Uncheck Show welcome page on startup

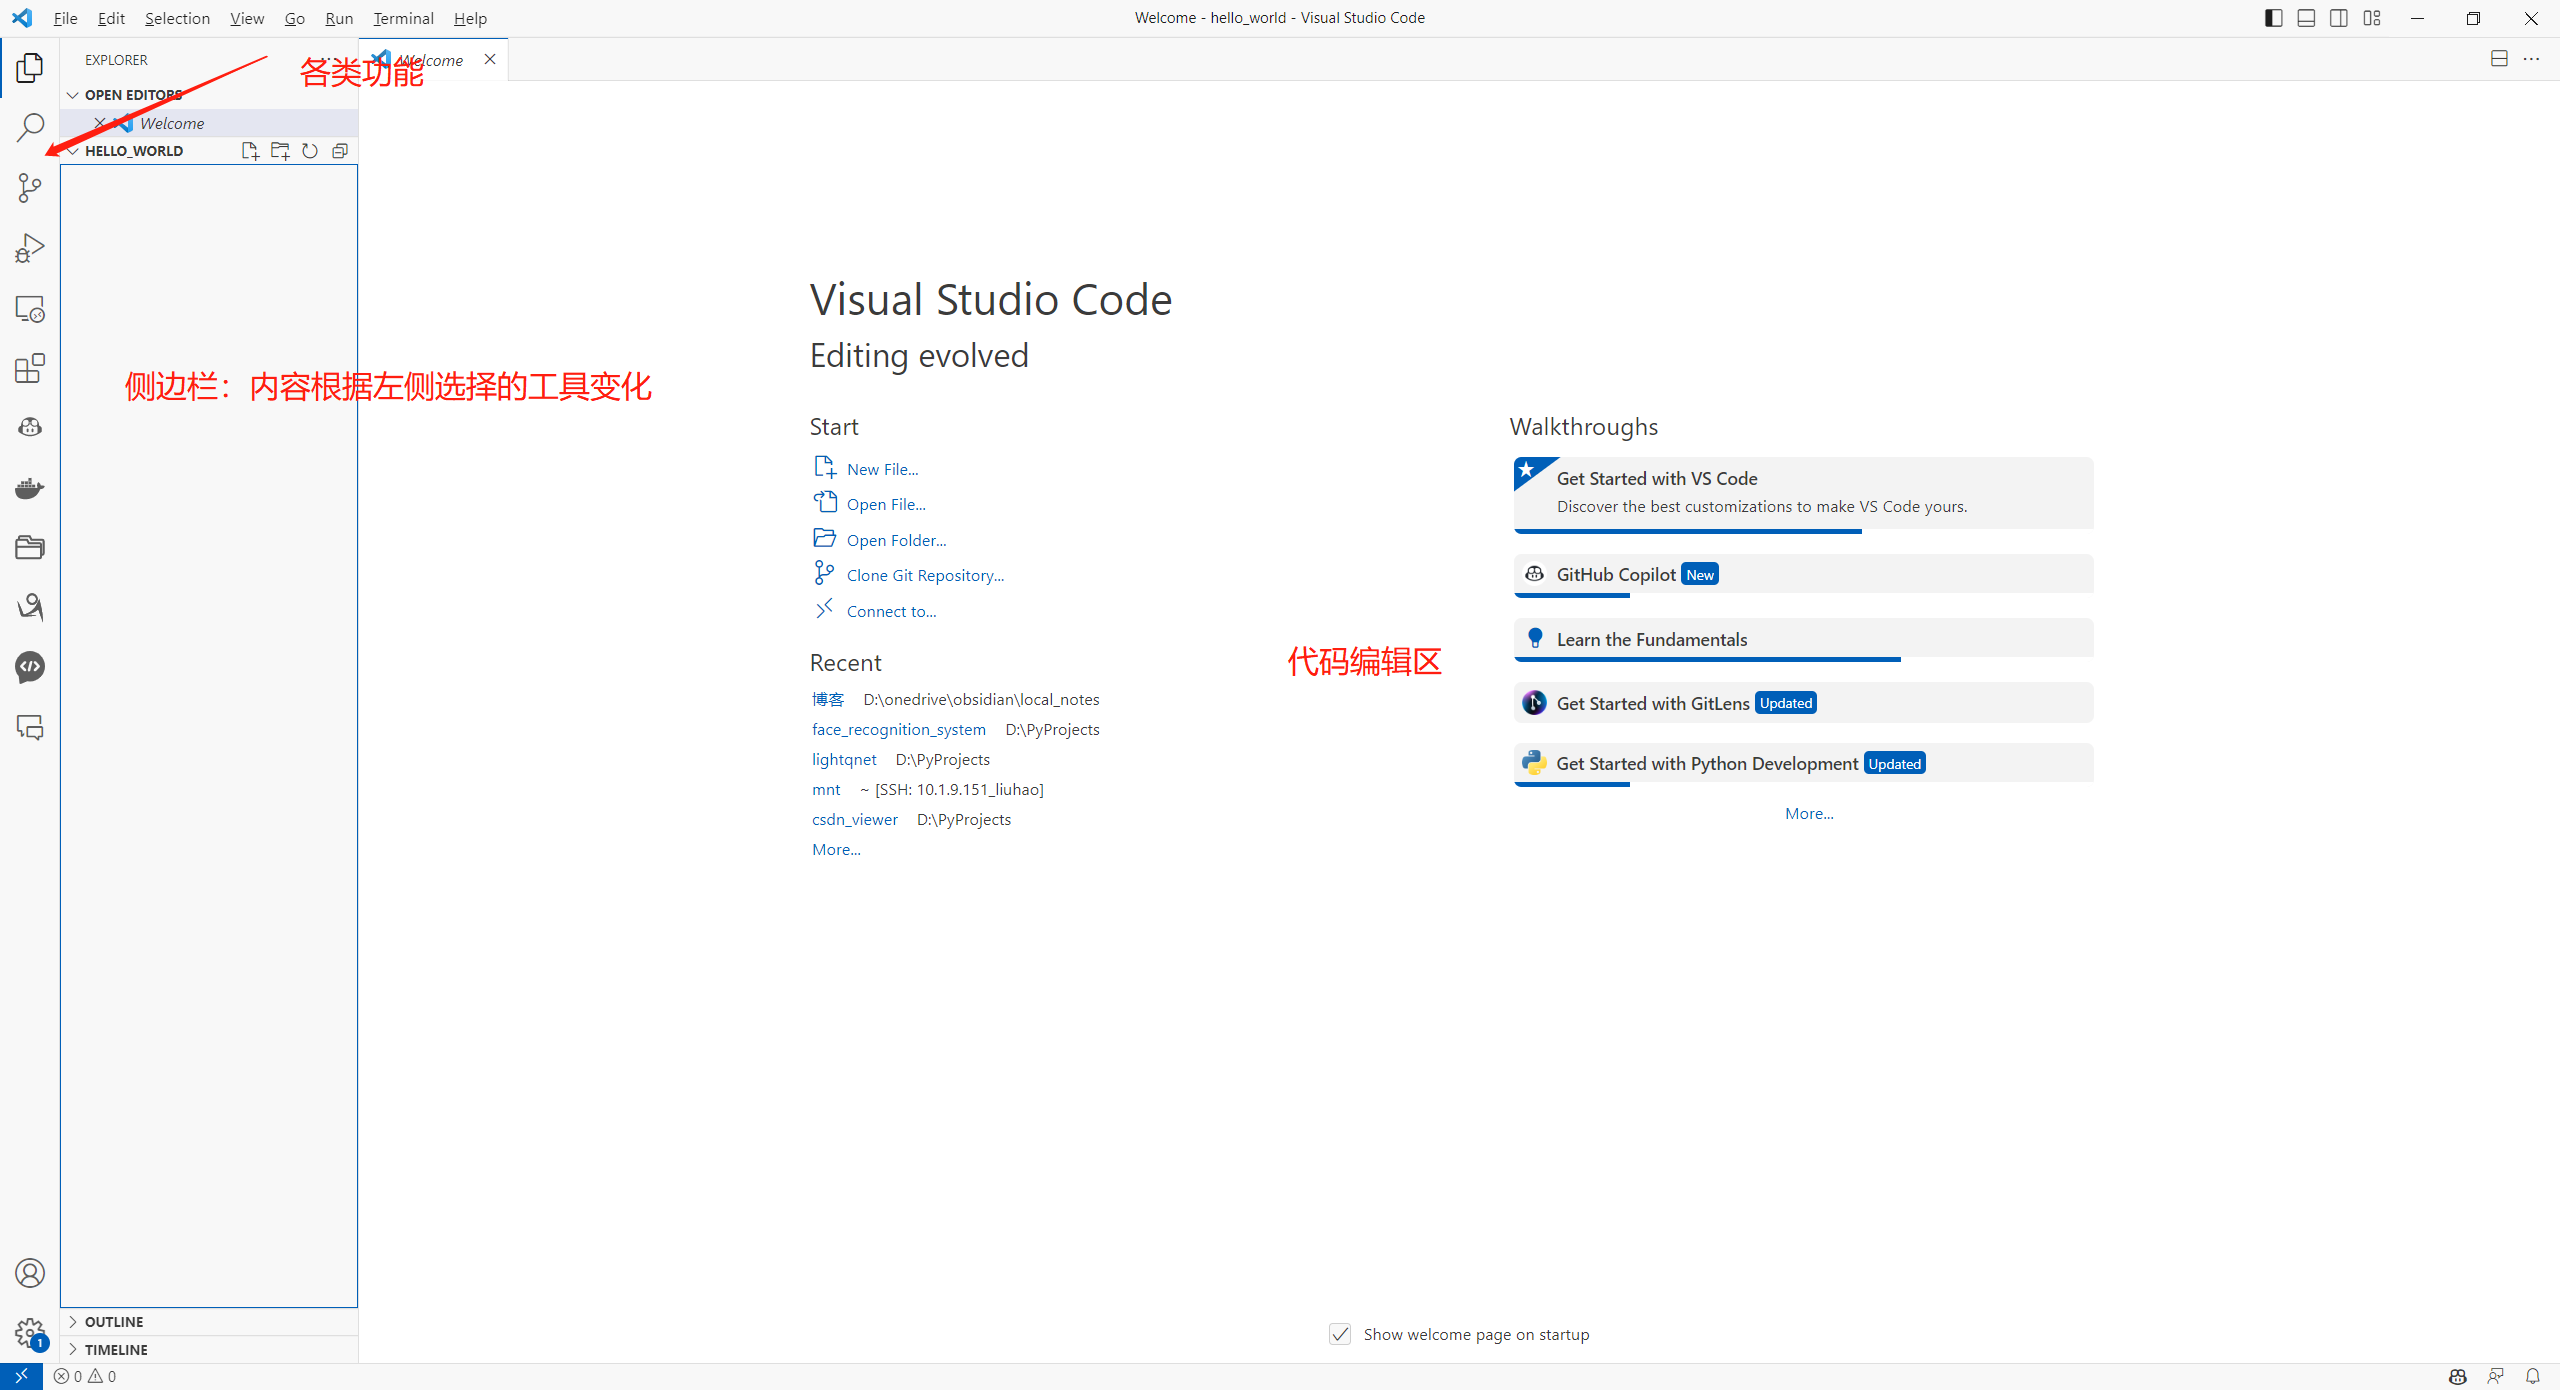click(1340, 1334)
